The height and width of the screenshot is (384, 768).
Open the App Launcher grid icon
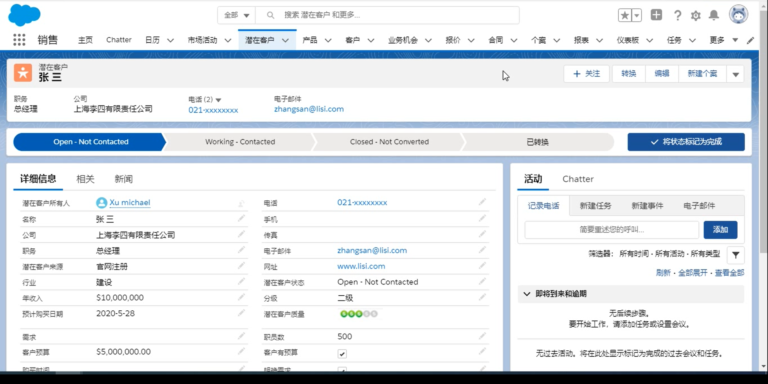[19, 40]
